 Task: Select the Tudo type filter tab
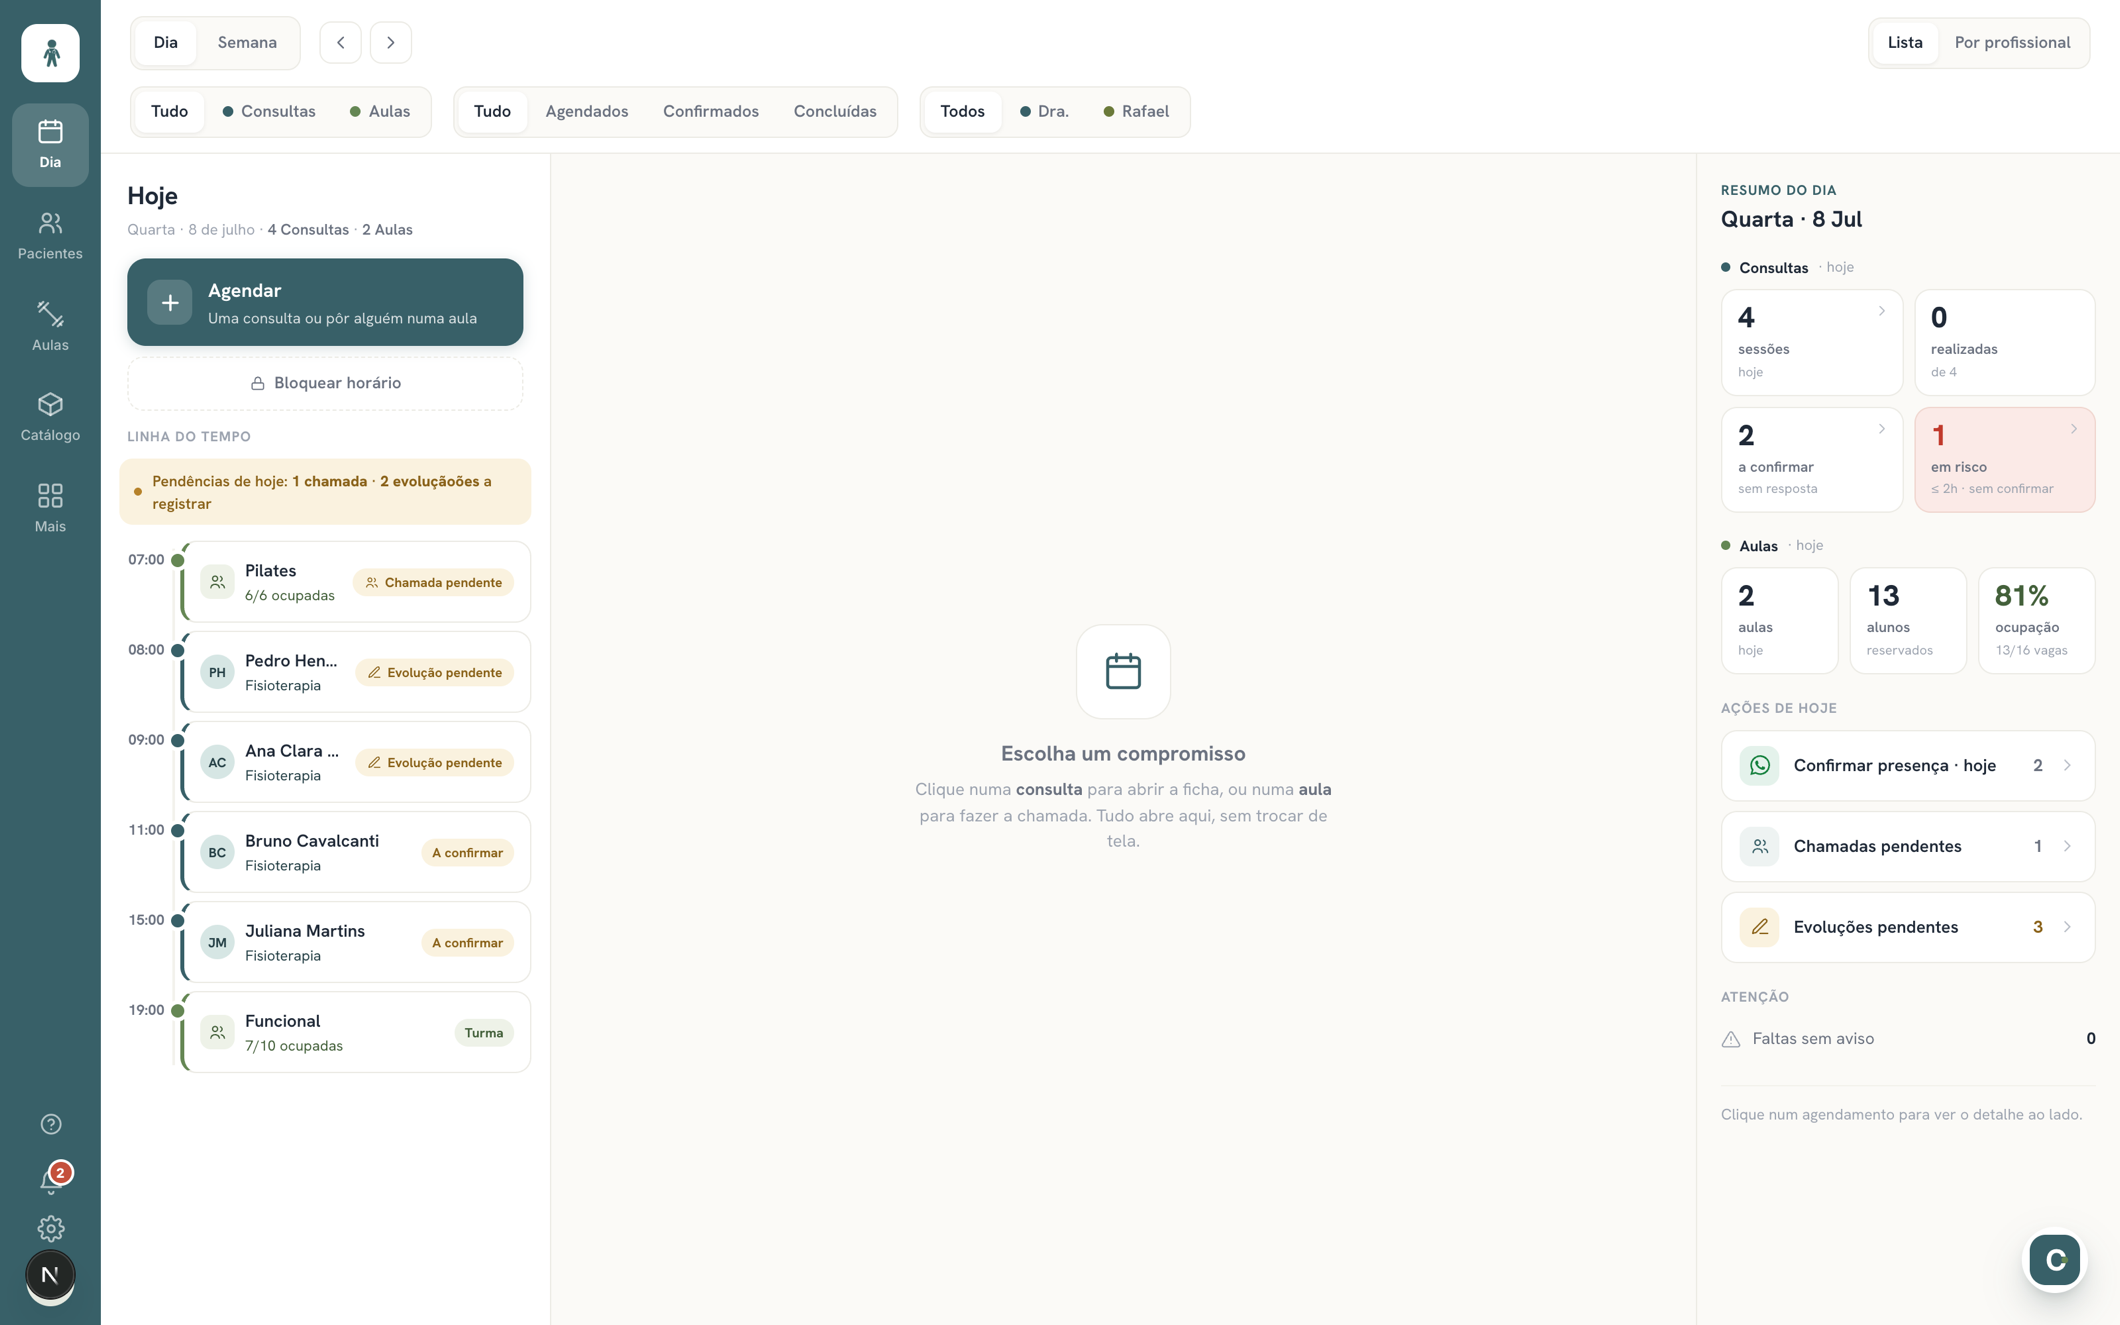[169, 112]
